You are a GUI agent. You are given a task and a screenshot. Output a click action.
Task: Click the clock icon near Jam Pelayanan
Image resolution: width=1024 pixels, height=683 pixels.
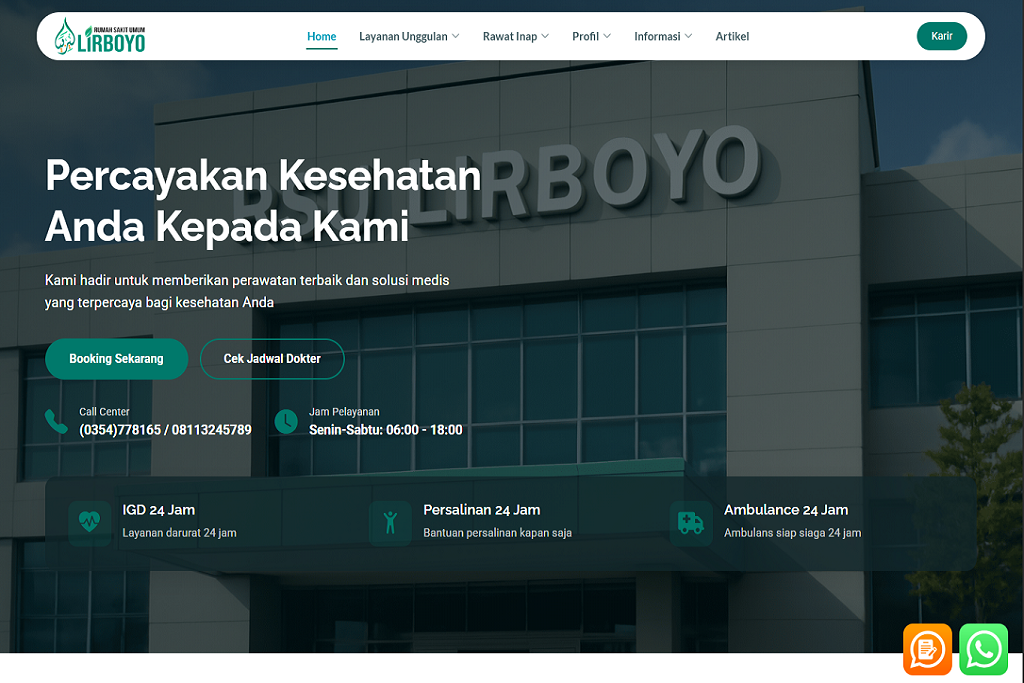[287, 421]
